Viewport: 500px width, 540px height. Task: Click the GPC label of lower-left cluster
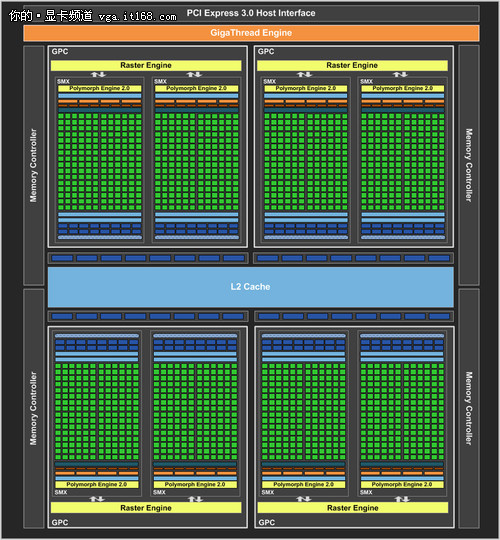60,522
